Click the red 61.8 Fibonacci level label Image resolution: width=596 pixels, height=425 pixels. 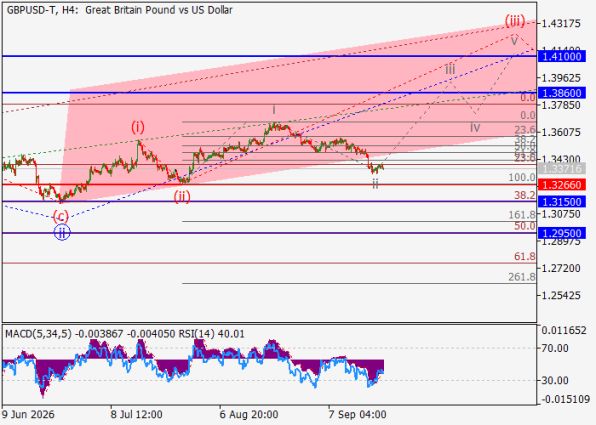(525, 257)
